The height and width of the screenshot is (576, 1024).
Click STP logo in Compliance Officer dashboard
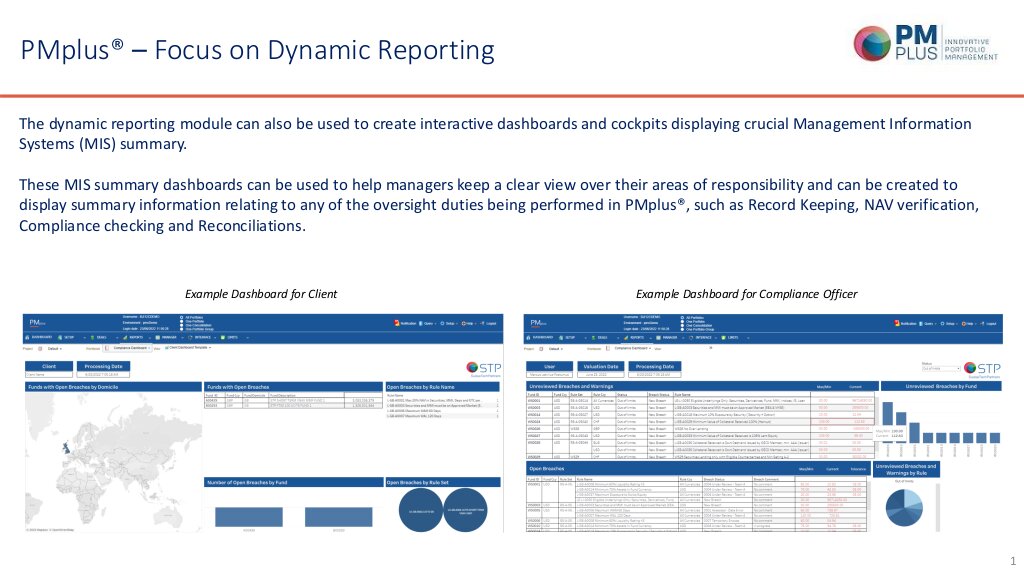[982, 369]
